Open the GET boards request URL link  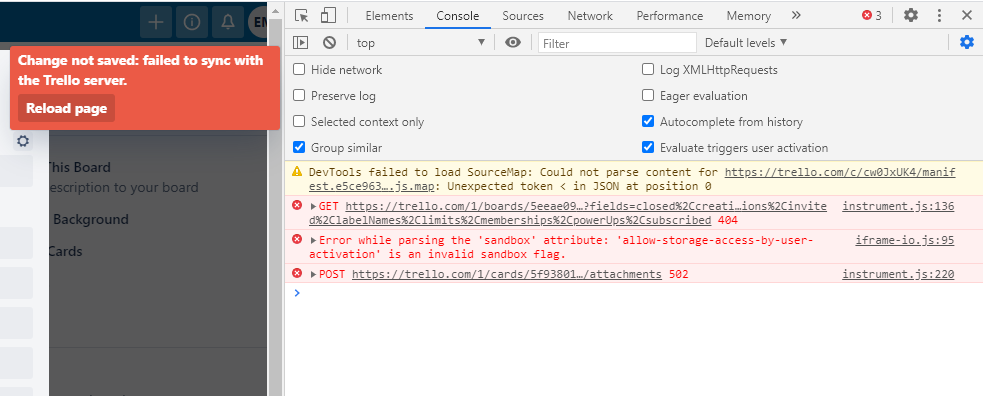click(x=568, y=213)
